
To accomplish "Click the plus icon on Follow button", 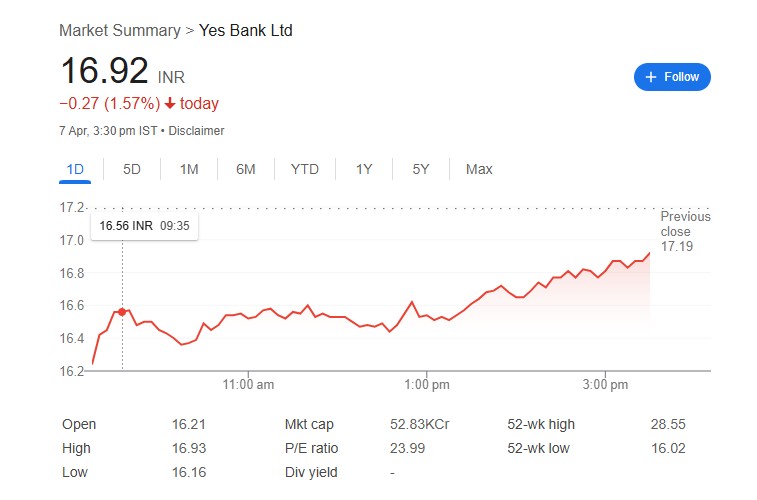I will coord(651,77).
